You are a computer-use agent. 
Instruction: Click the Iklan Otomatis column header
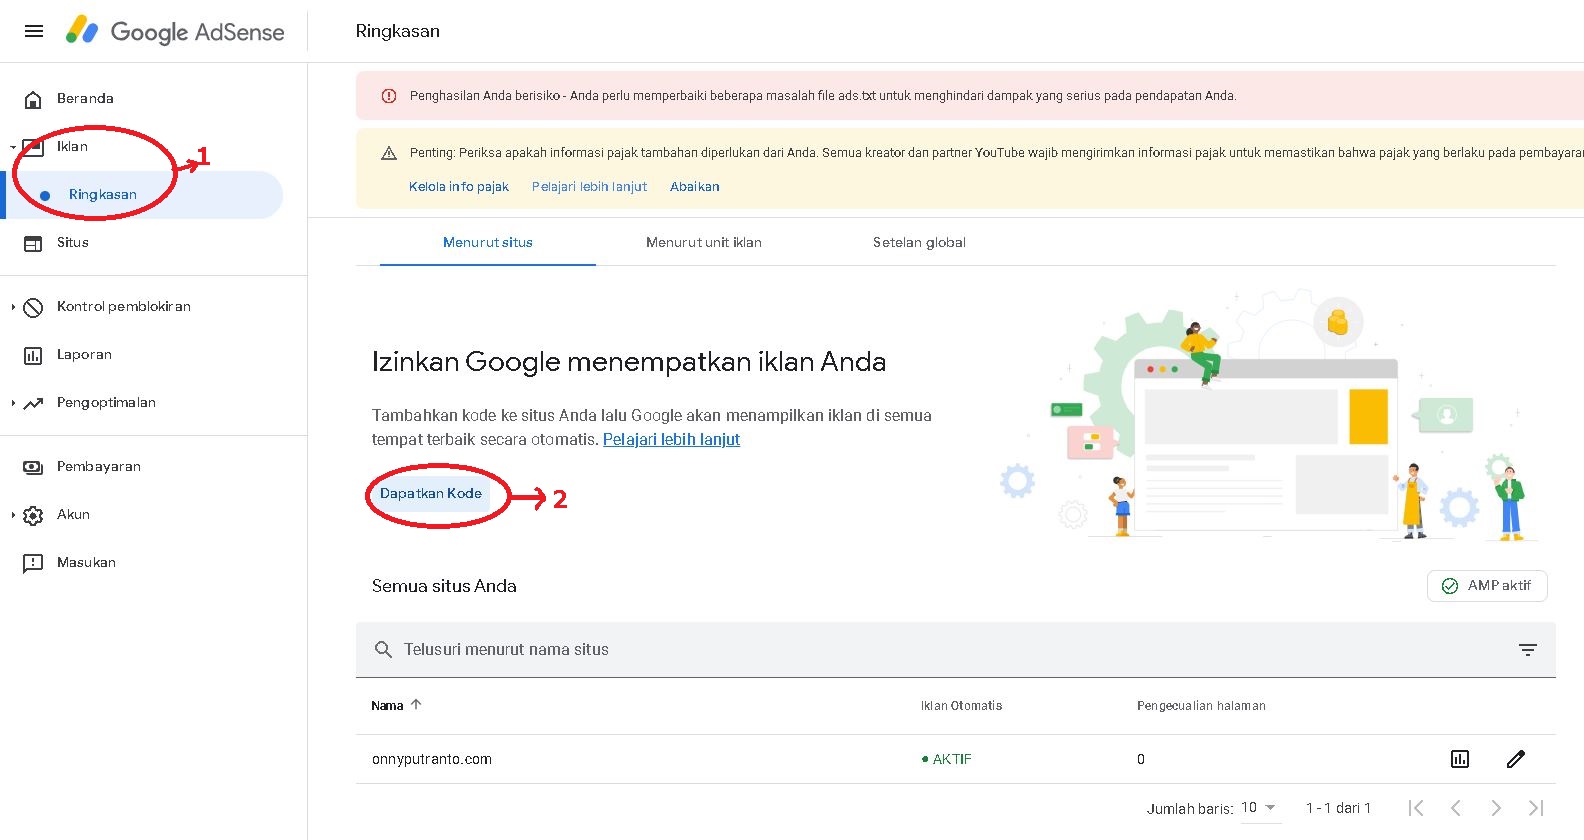coord(961,706)
